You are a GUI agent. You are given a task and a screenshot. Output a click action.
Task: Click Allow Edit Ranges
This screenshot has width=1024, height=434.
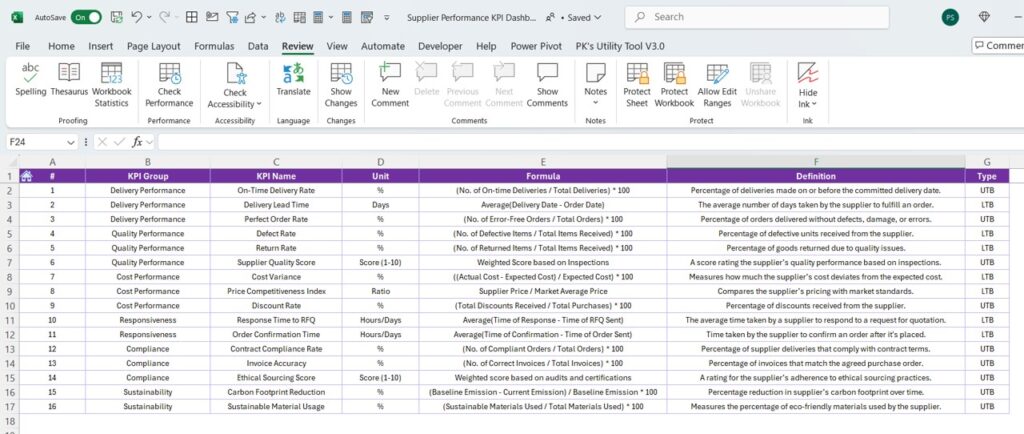[x=717, y=85]
